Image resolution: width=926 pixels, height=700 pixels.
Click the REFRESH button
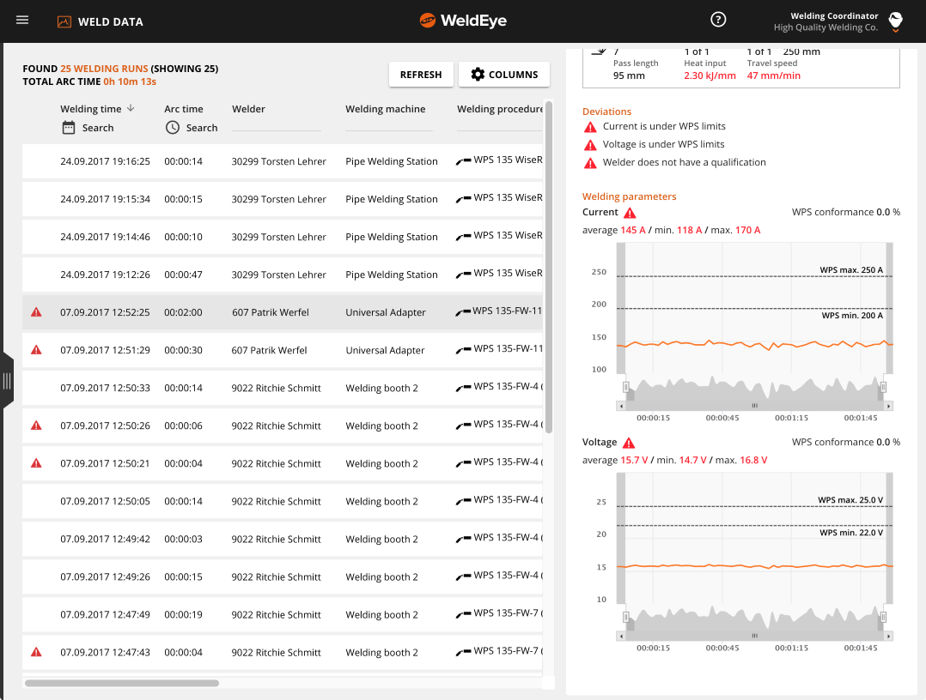[x=420, y=74]
